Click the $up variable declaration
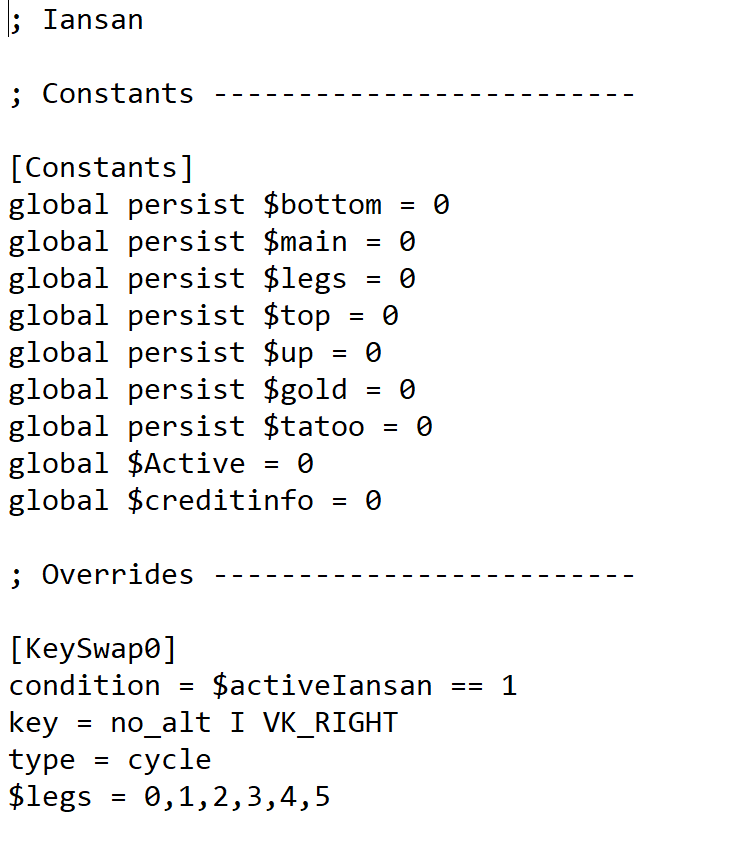733x846 pixels. [195, 352]
